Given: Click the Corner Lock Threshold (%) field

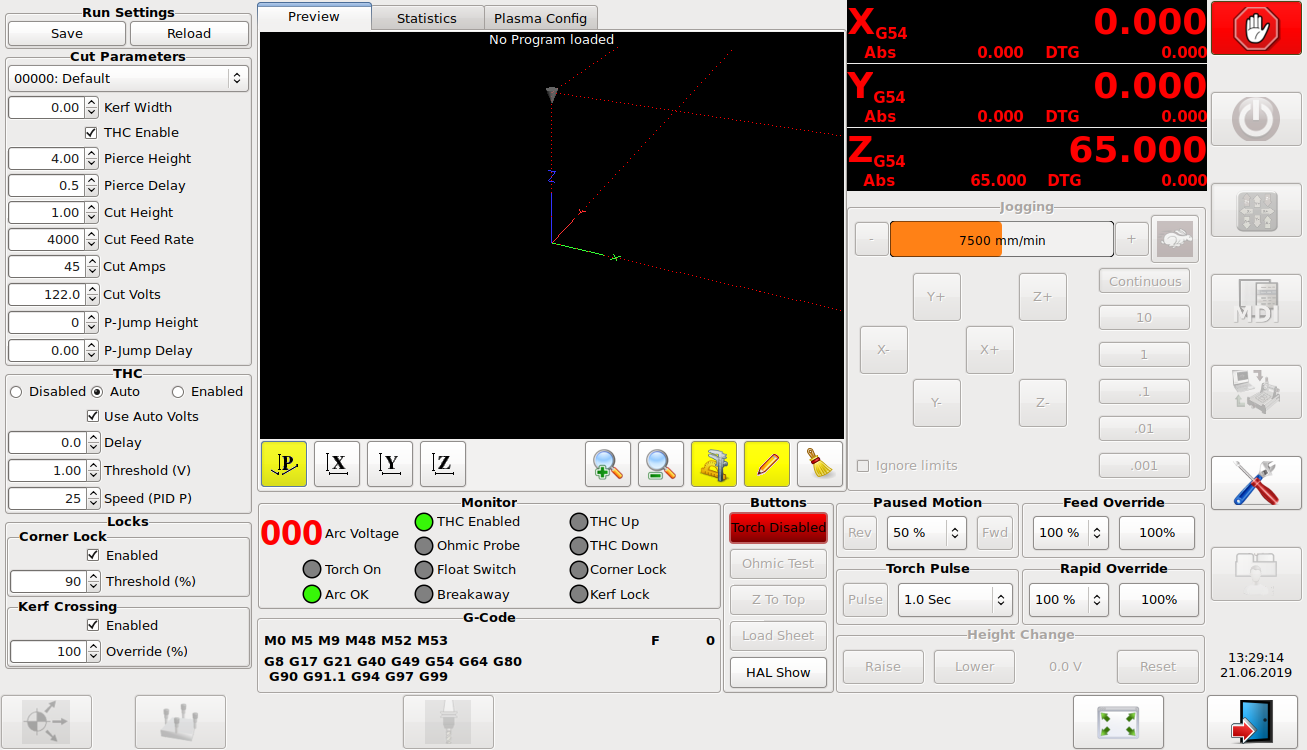Looking at the screenshot, I should pos(48,581).
